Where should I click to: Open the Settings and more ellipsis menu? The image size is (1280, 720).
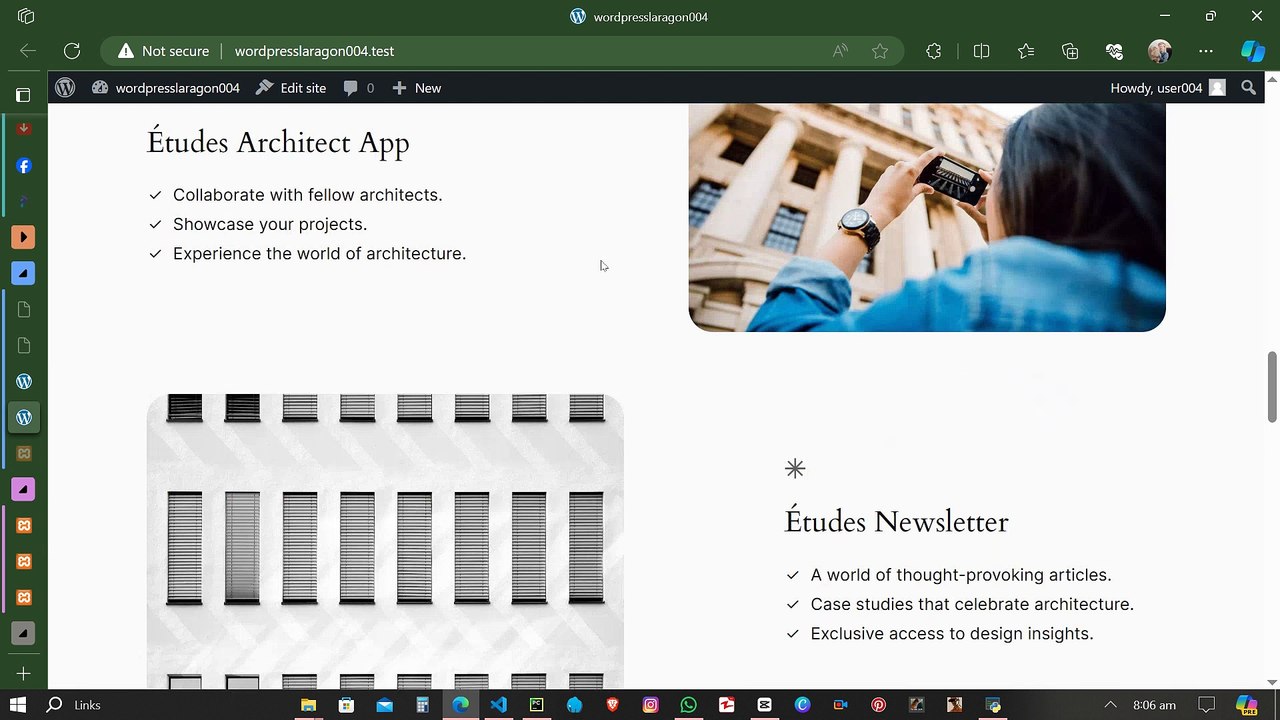point(1206,51)
